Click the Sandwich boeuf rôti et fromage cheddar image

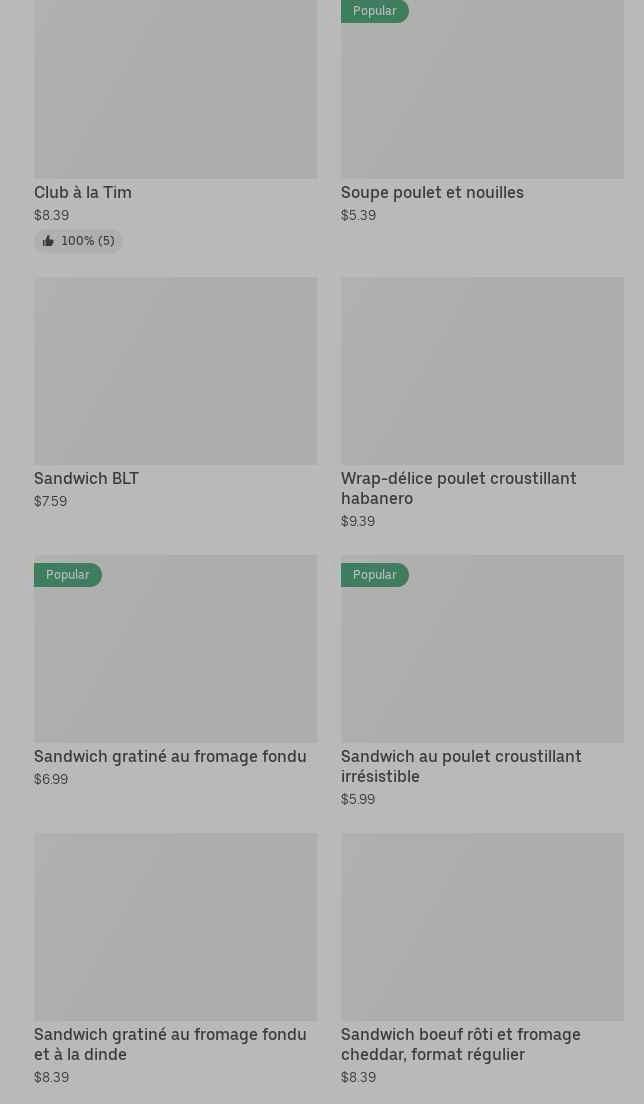point(482,926)
